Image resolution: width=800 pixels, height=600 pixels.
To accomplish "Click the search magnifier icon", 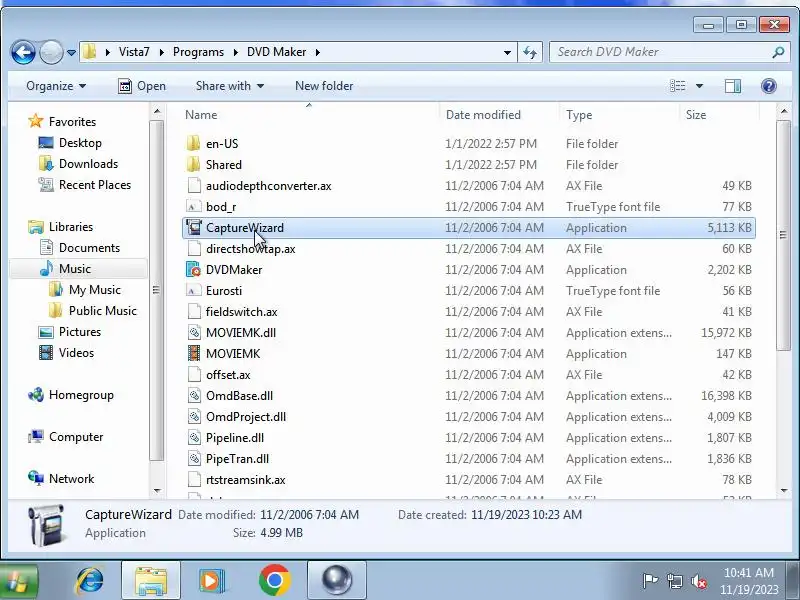I will click(x=779, y=52).
